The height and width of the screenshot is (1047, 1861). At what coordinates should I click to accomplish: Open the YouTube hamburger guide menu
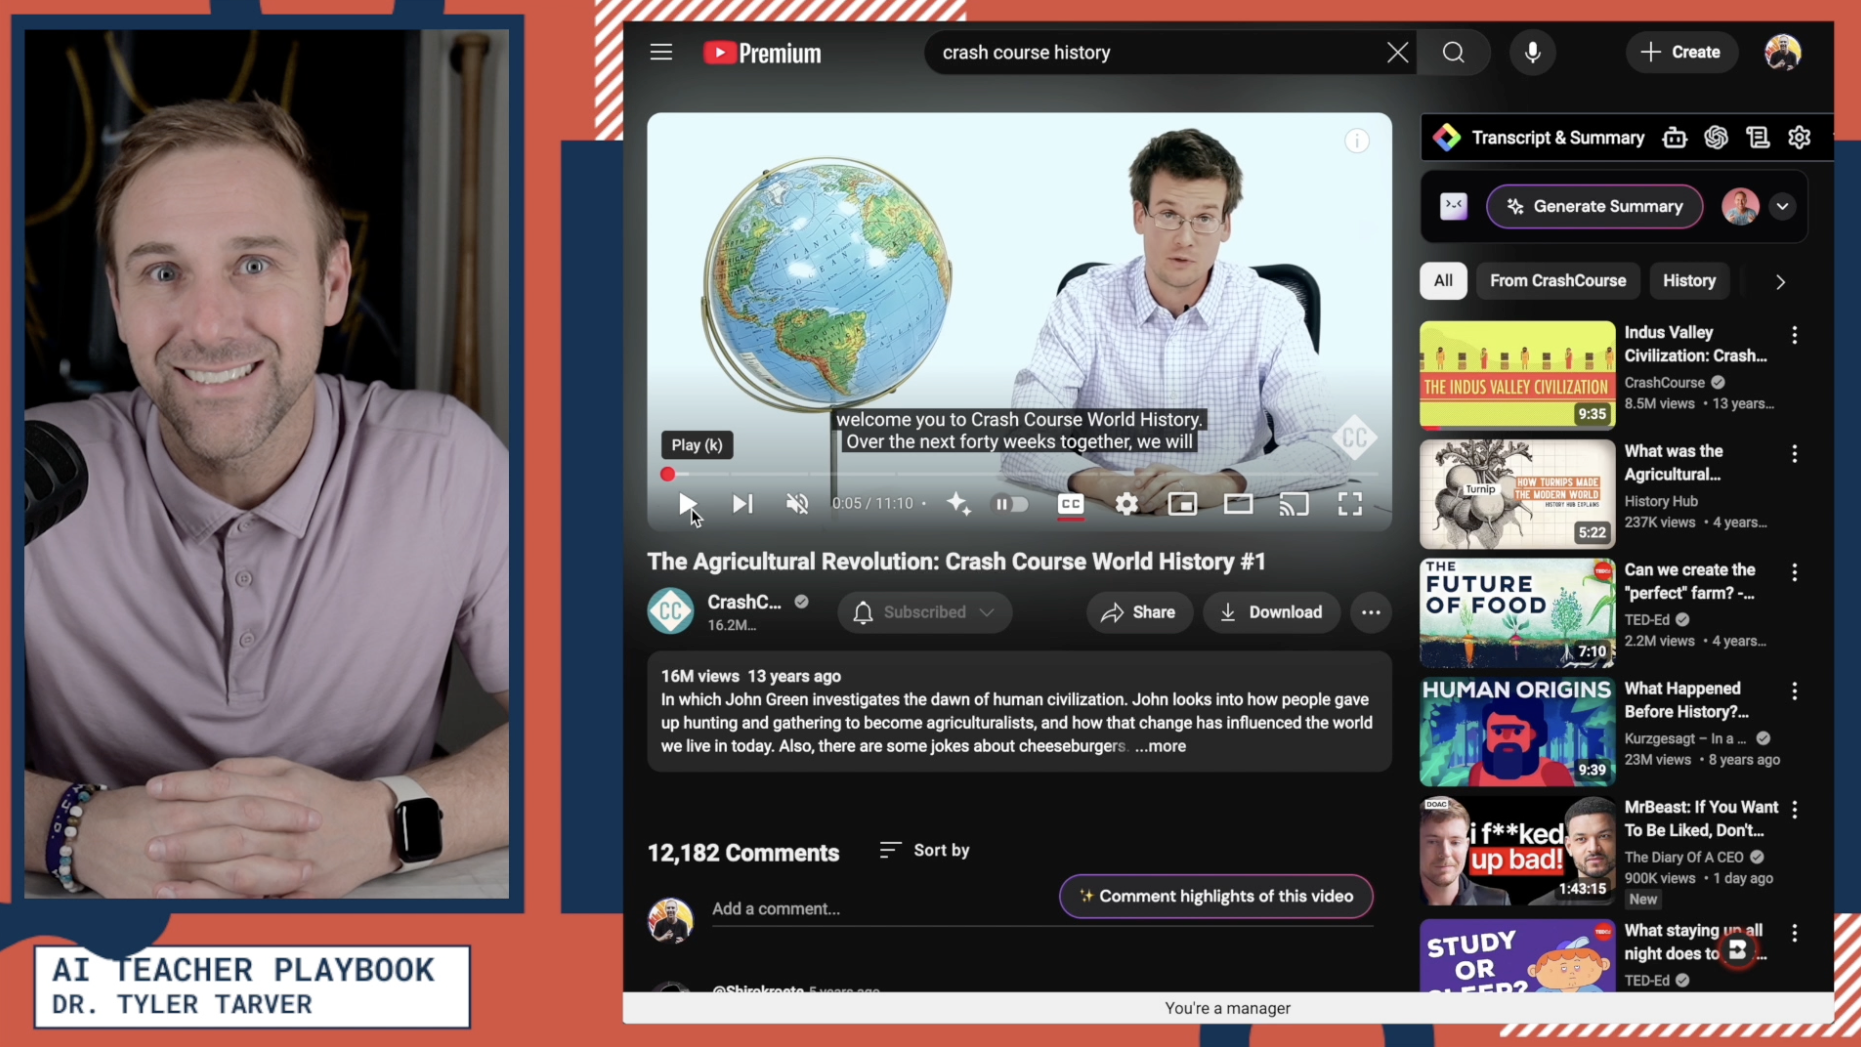tap(661, 52)
